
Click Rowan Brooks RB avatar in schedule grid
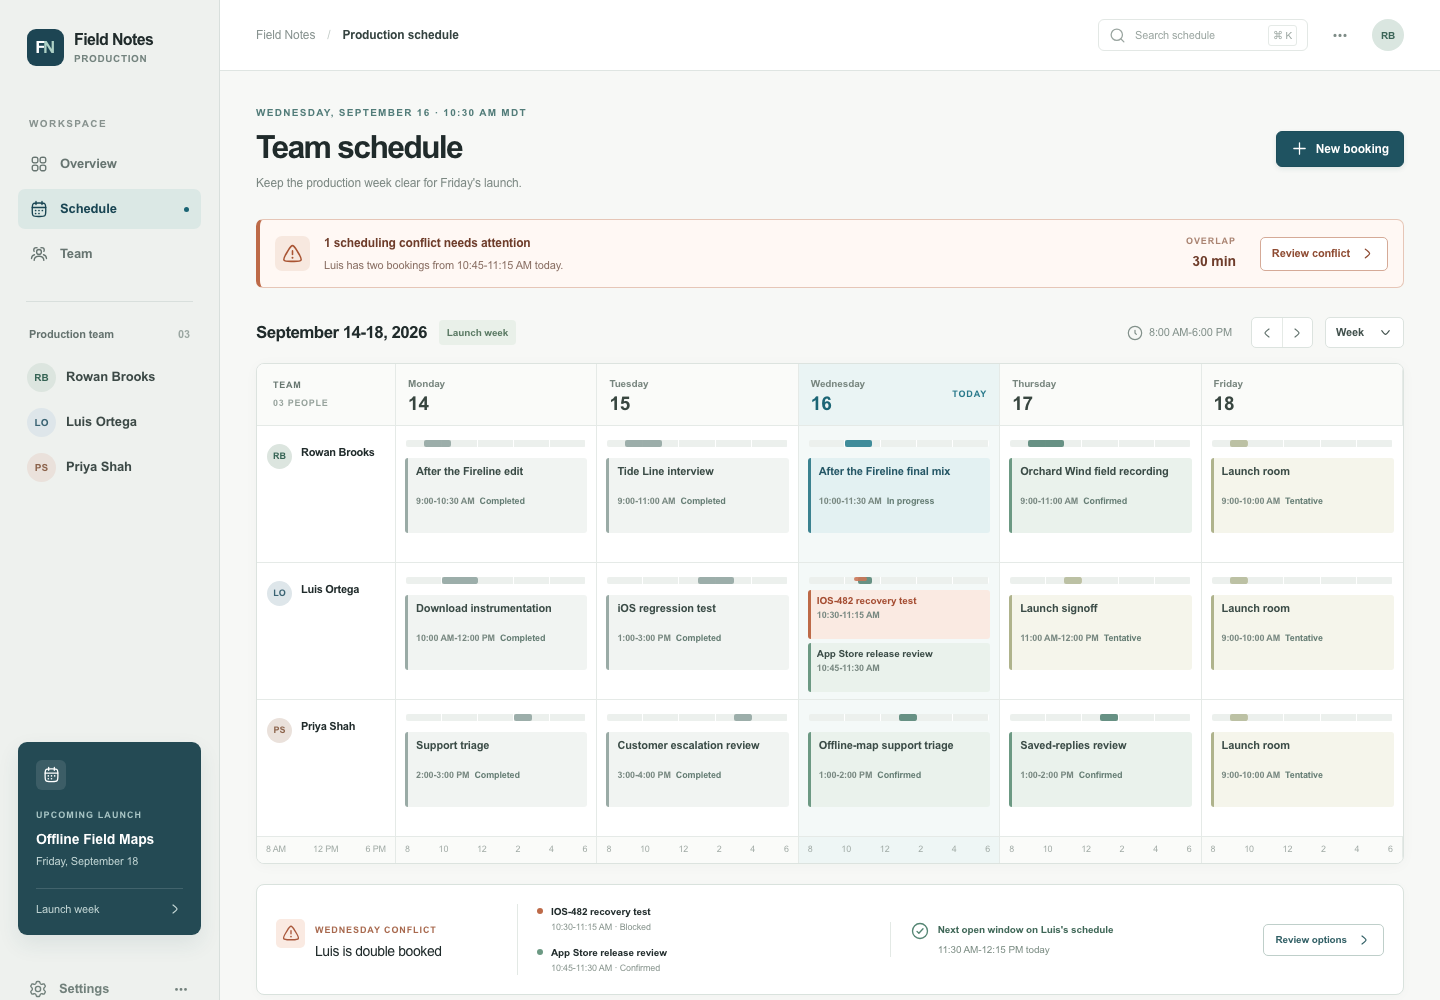tap(279, 456)
